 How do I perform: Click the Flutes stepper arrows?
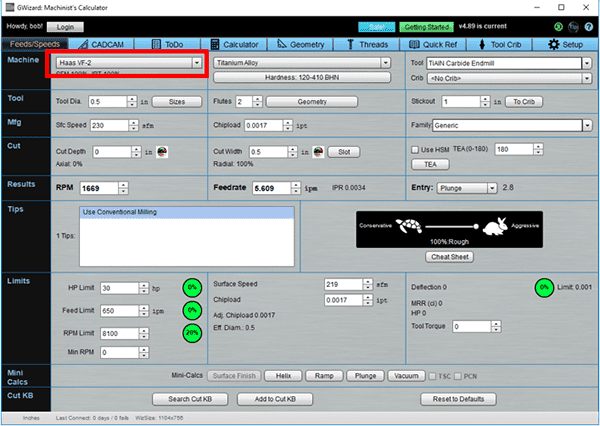pyautogui.click(x=257, y=102)
